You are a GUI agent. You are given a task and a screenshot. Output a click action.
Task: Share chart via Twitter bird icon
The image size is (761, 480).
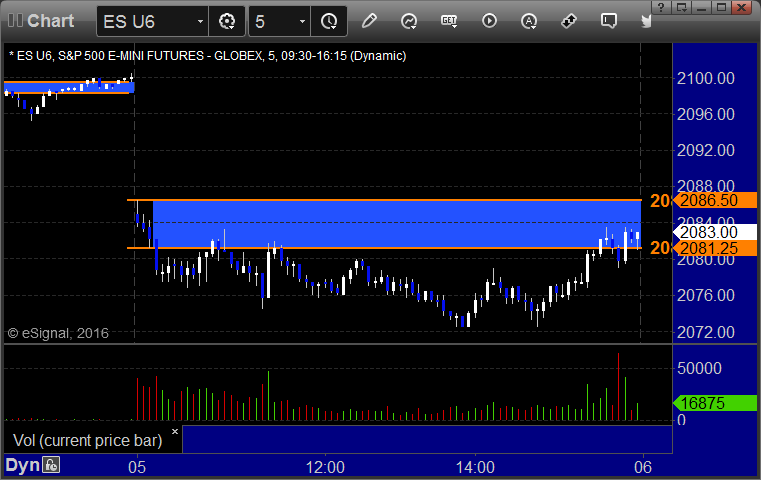click(x=646, y=21)
